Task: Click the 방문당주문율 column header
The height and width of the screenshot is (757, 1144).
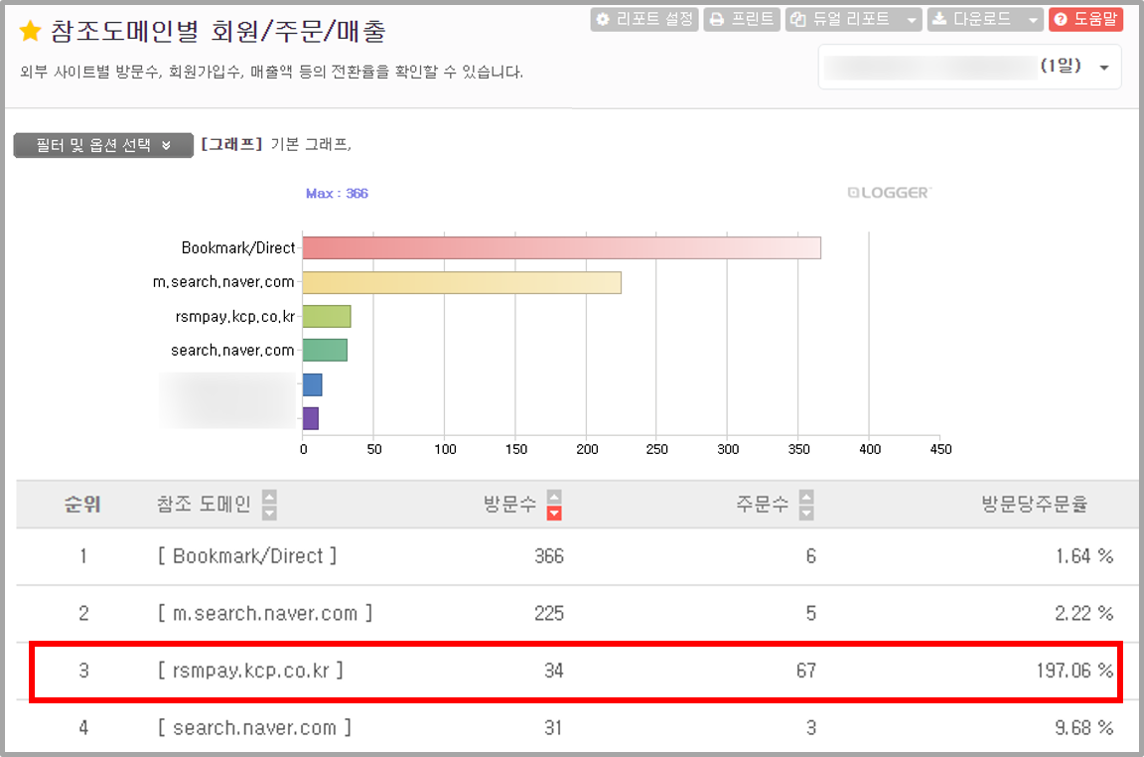Action: click(x=1034, y=504)
